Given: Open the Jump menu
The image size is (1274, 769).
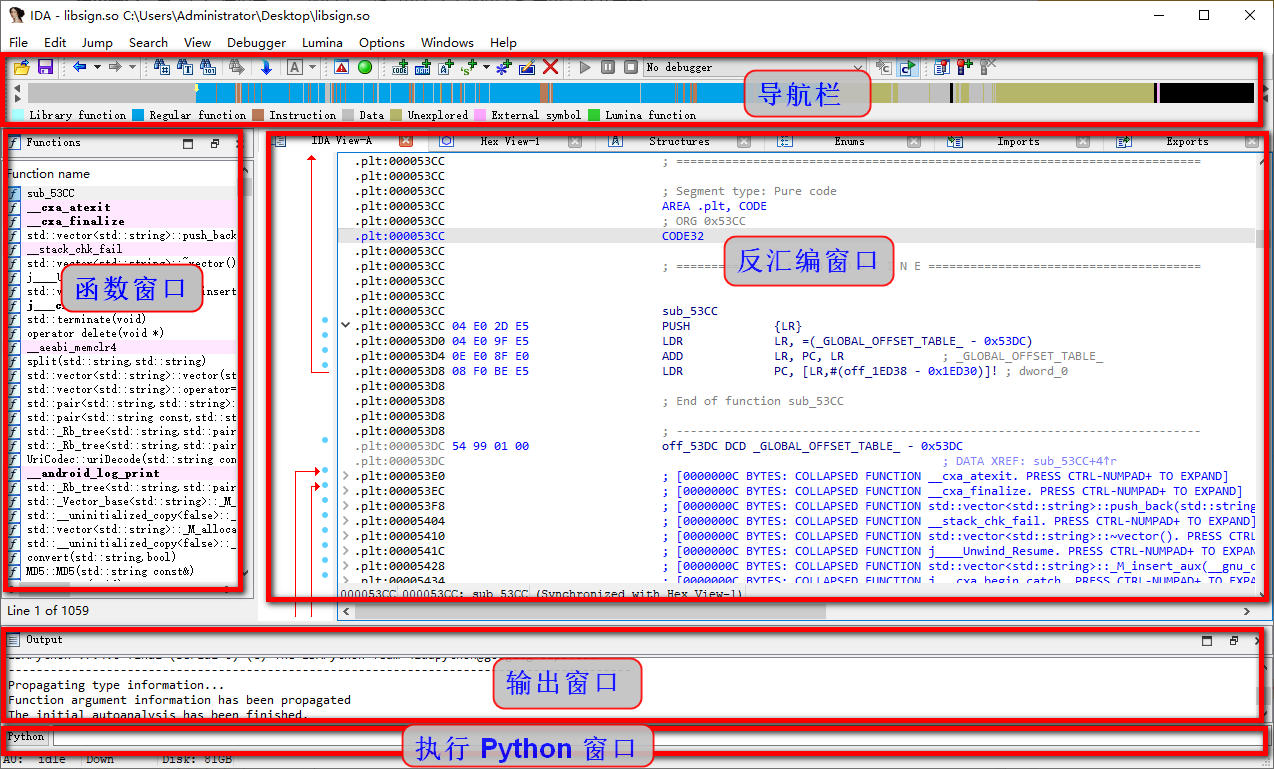Looking at the screenshot, I should point(97,42).
